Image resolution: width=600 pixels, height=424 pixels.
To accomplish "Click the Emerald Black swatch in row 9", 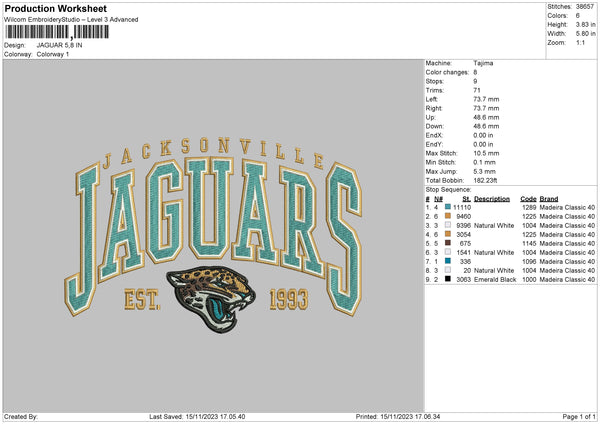I will click(448, 279).
